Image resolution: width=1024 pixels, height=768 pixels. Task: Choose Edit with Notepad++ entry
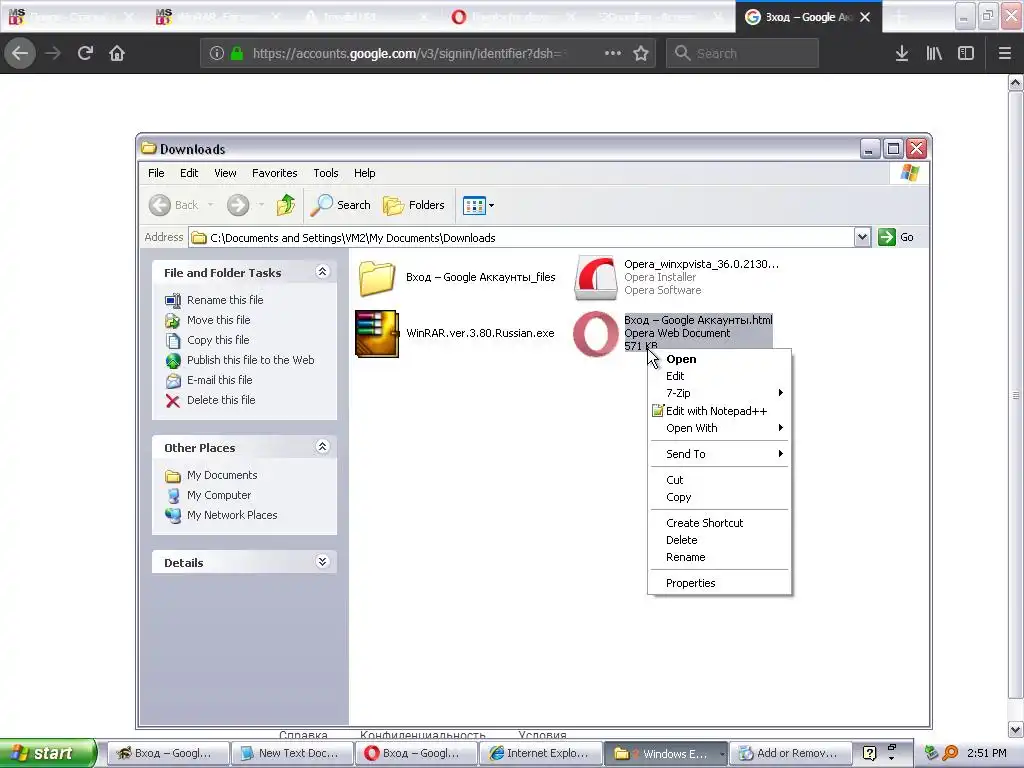click(720, 411)
